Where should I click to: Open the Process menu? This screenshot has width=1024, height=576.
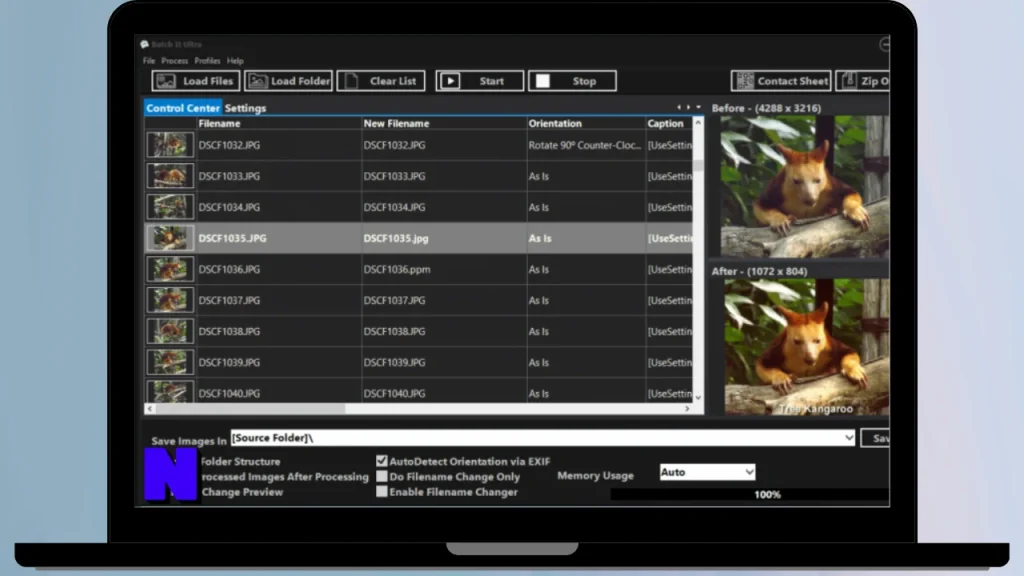(x=174, y=61)
